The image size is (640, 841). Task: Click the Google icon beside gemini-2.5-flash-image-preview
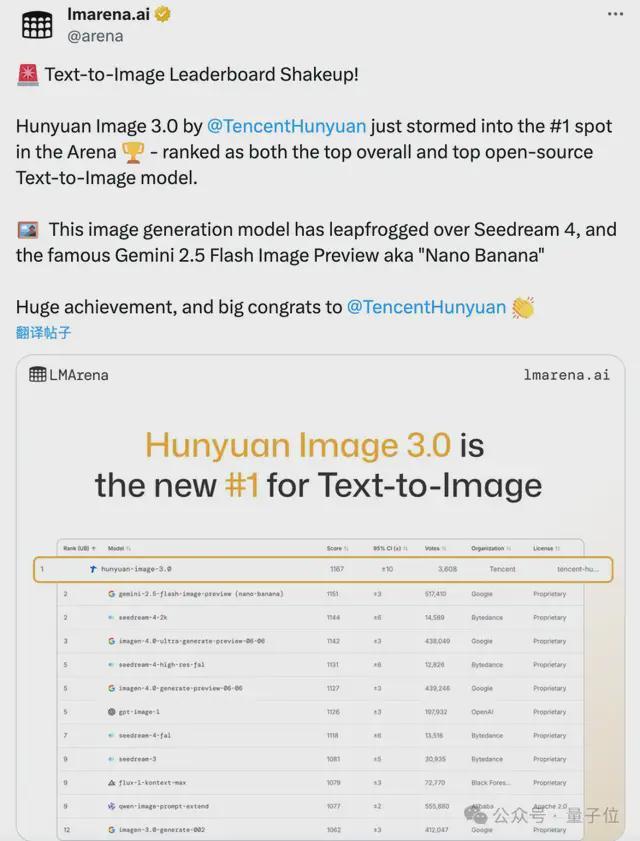pyautogui.click(x=112, y=594)
